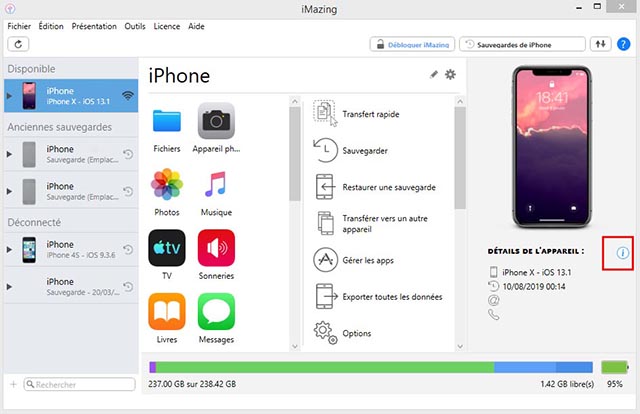This screenshot has width=640, height=414.
Task: Click the Exporter toutes les données icon
Action: point(326,296)
